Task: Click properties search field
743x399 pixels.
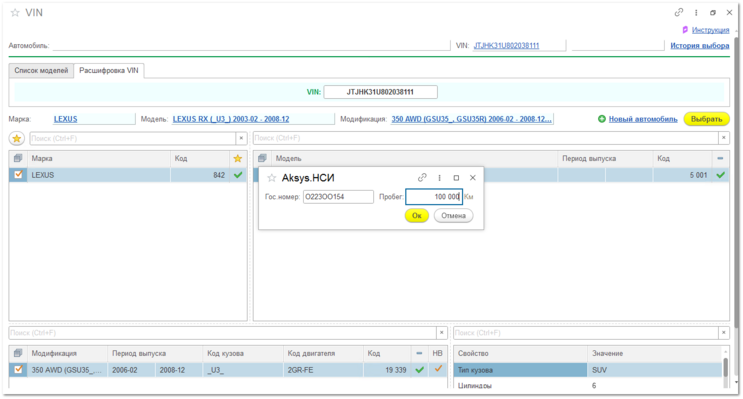Action: click(586, 333)
